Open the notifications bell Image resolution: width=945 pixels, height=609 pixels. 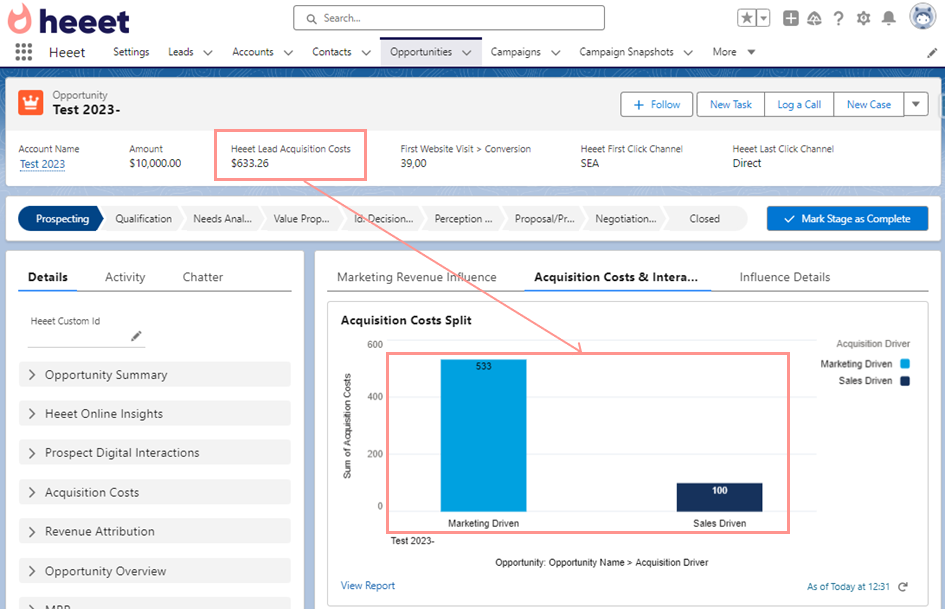888,19
